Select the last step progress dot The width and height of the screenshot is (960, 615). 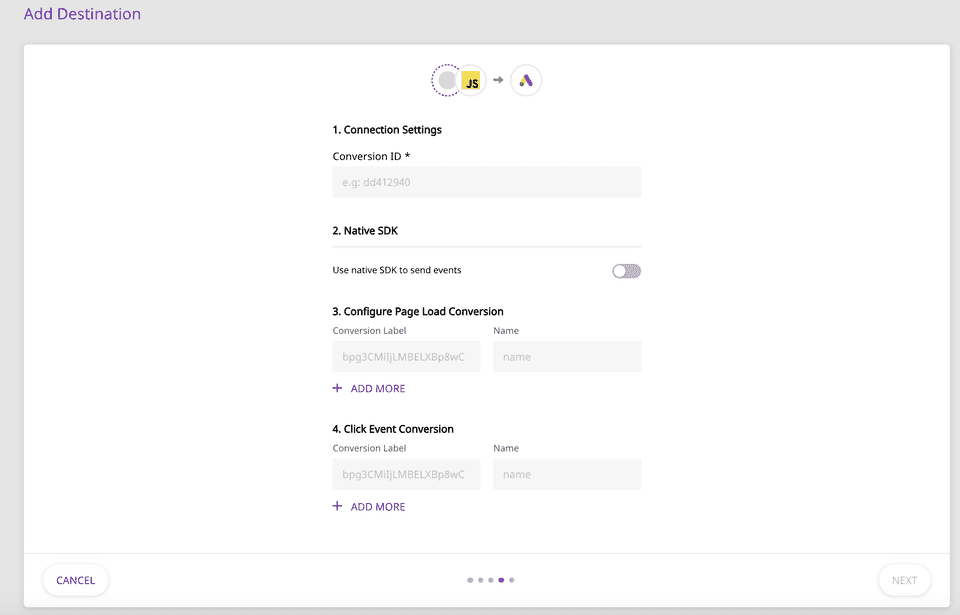point(512,580)
